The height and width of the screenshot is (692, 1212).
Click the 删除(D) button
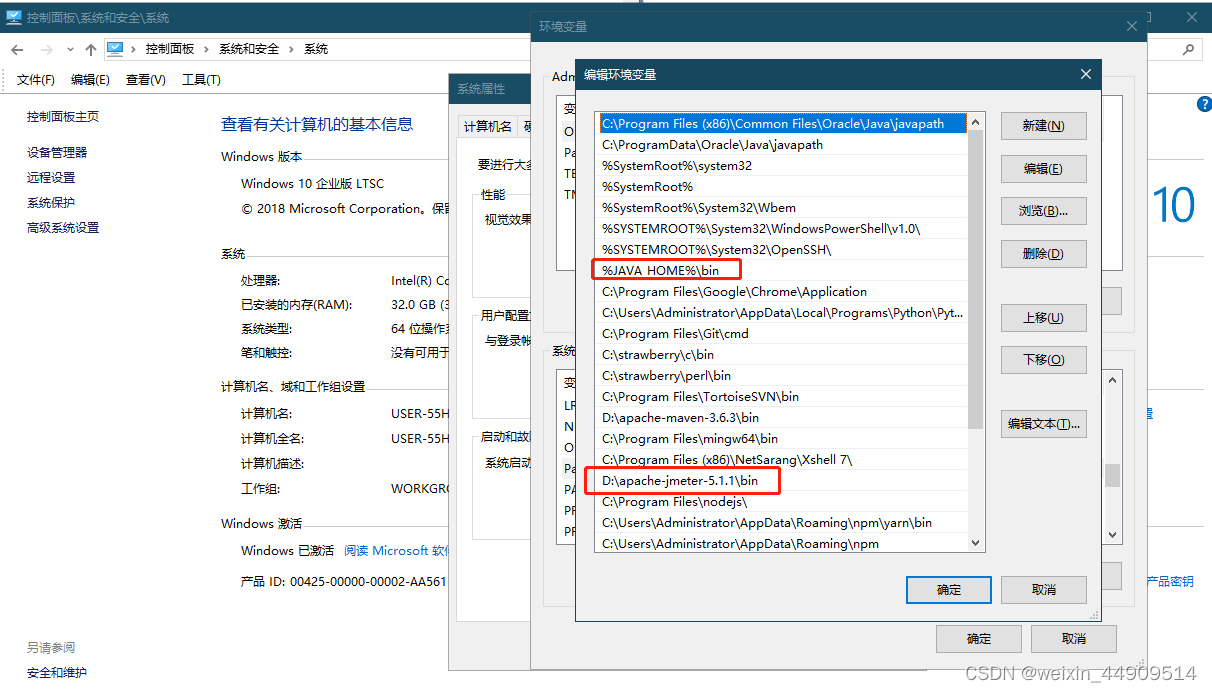1043,254
